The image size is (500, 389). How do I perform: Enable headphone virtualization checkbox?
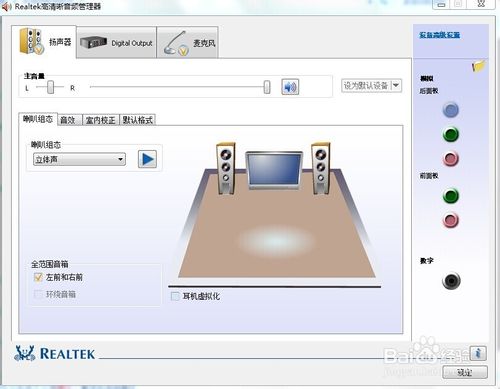point(175,296)
